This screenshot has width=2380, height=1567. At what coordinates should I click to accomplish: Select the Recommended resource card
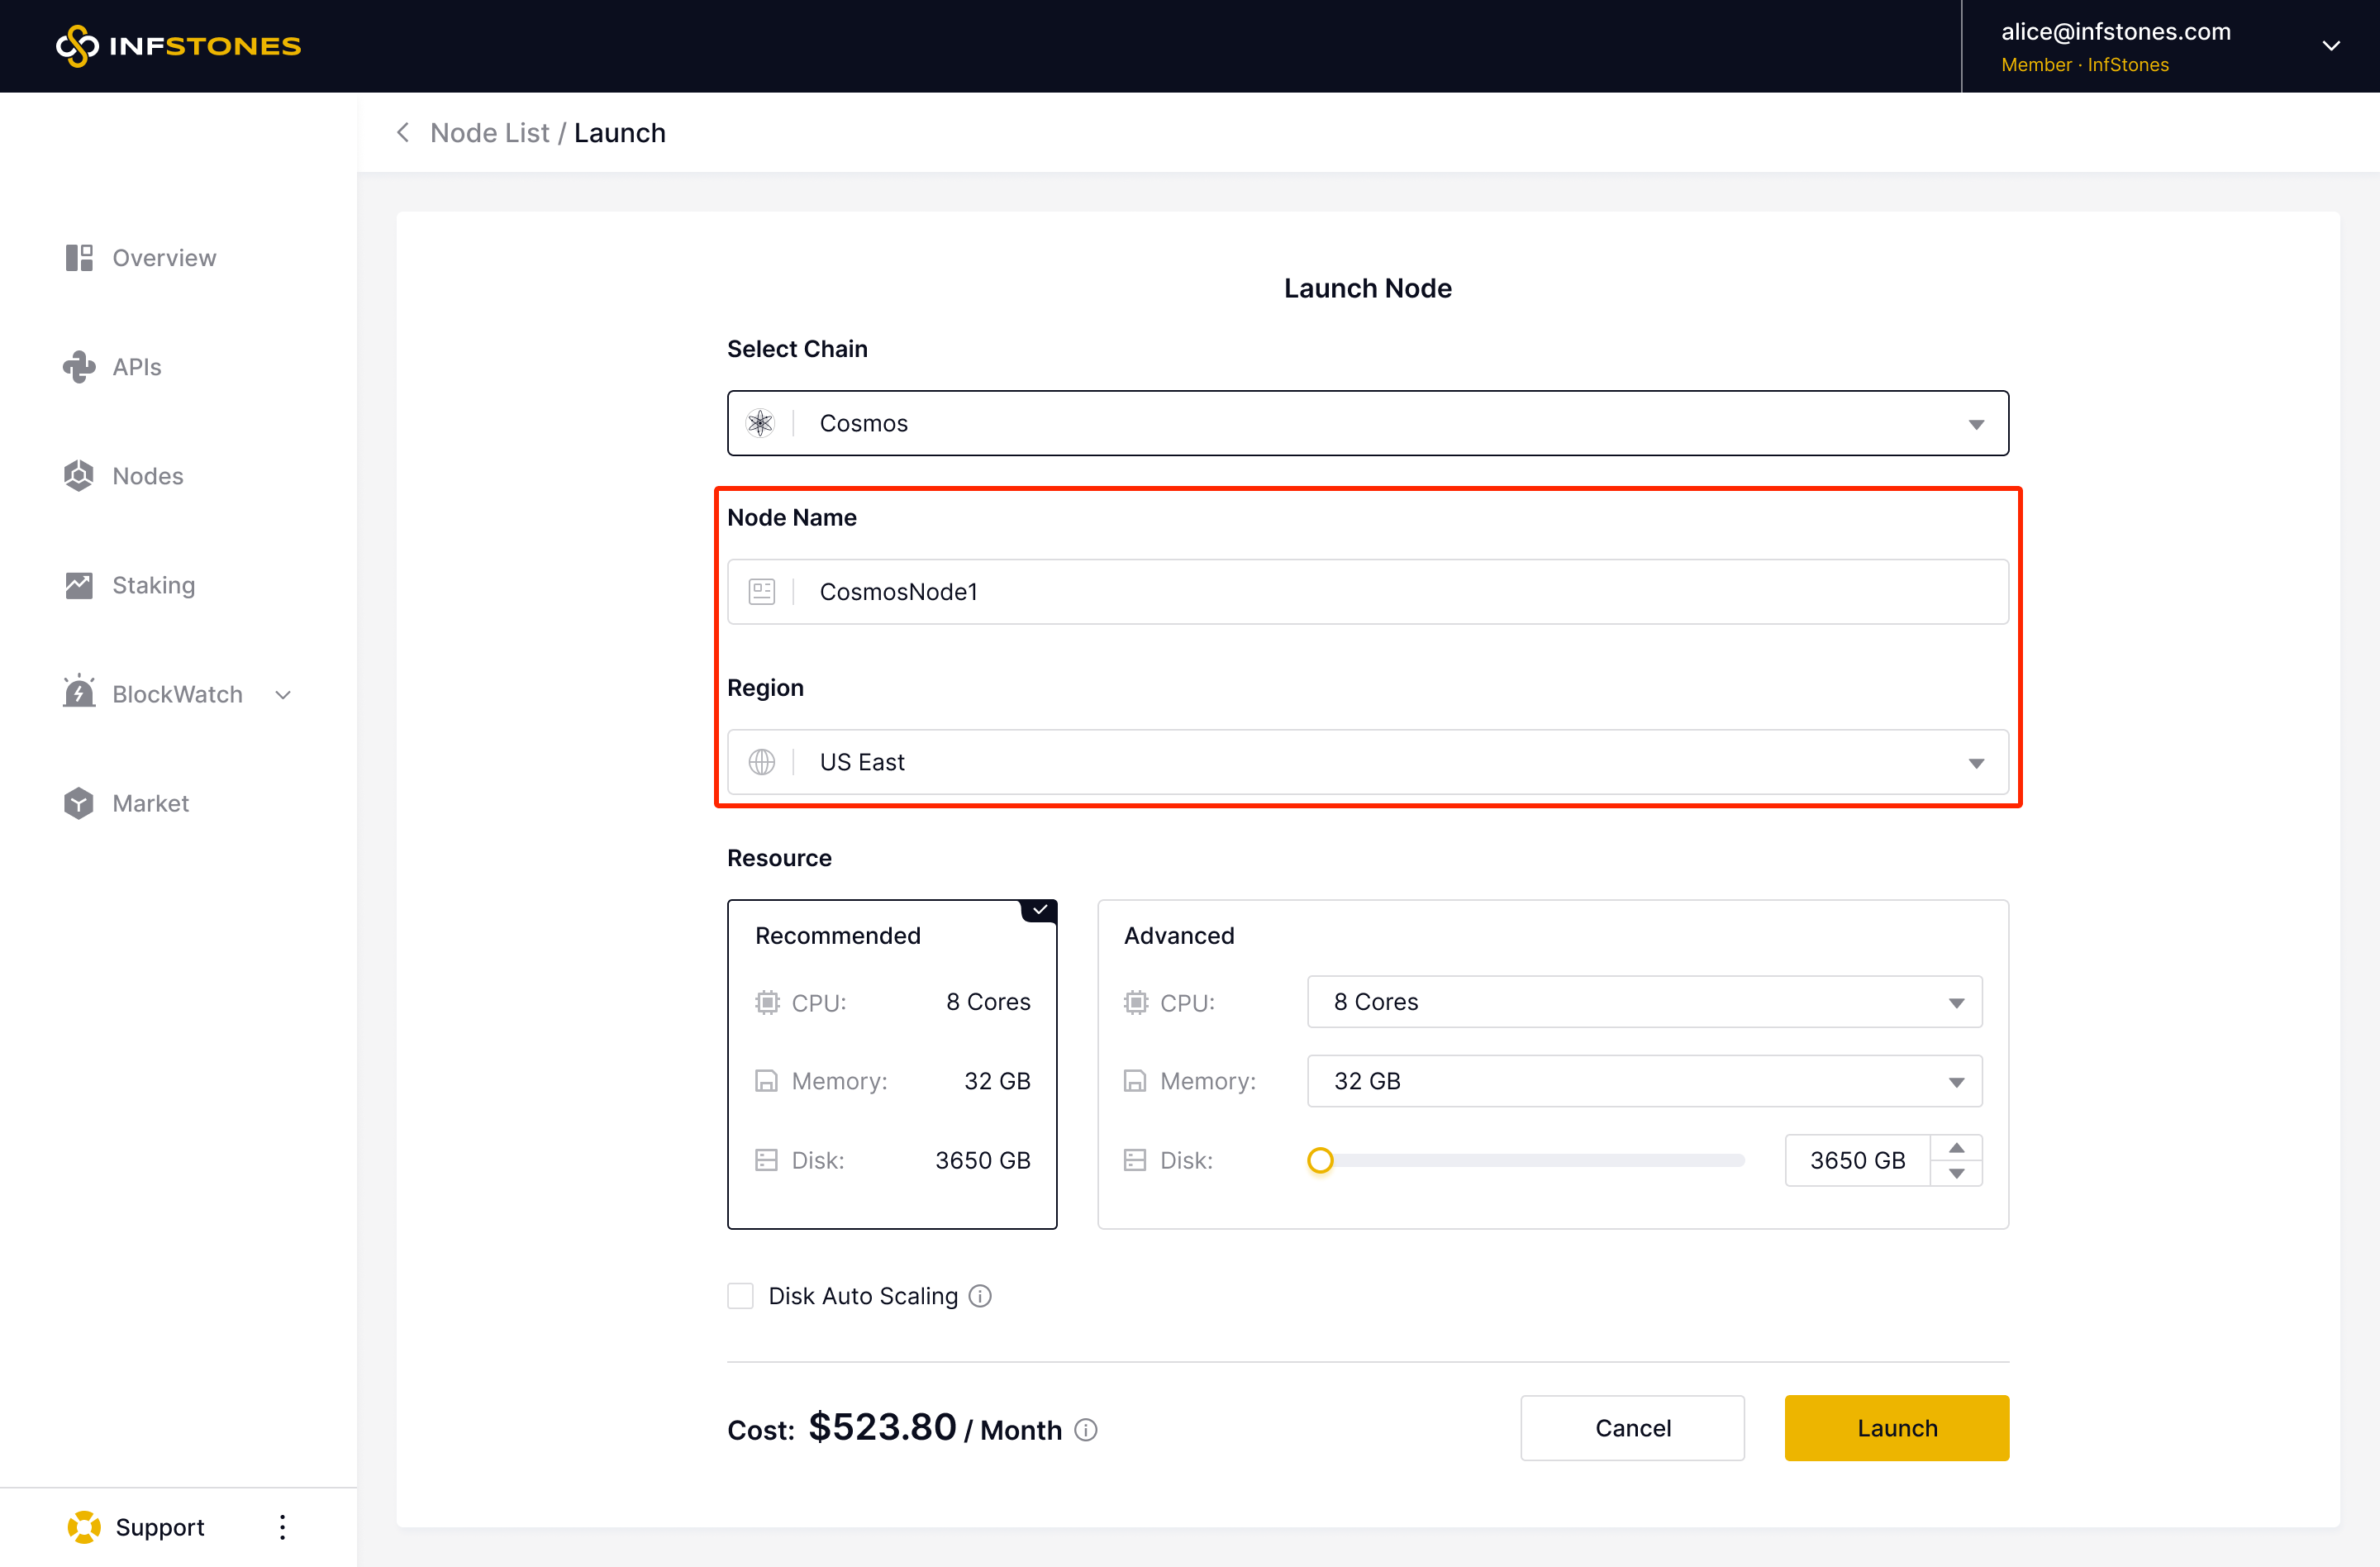891,1064
